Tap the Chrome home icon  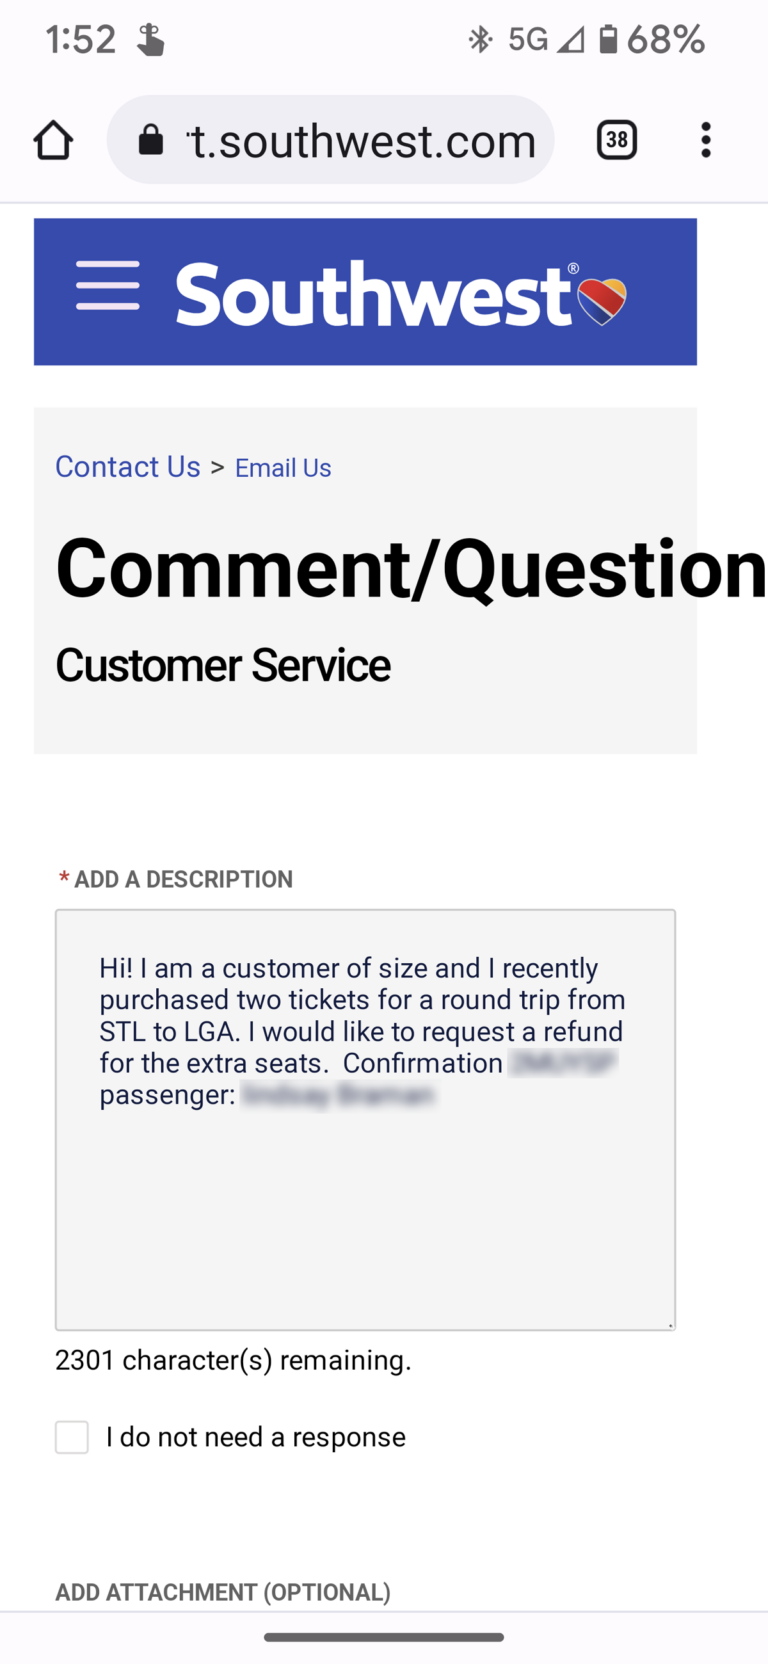tap(52, 140)
